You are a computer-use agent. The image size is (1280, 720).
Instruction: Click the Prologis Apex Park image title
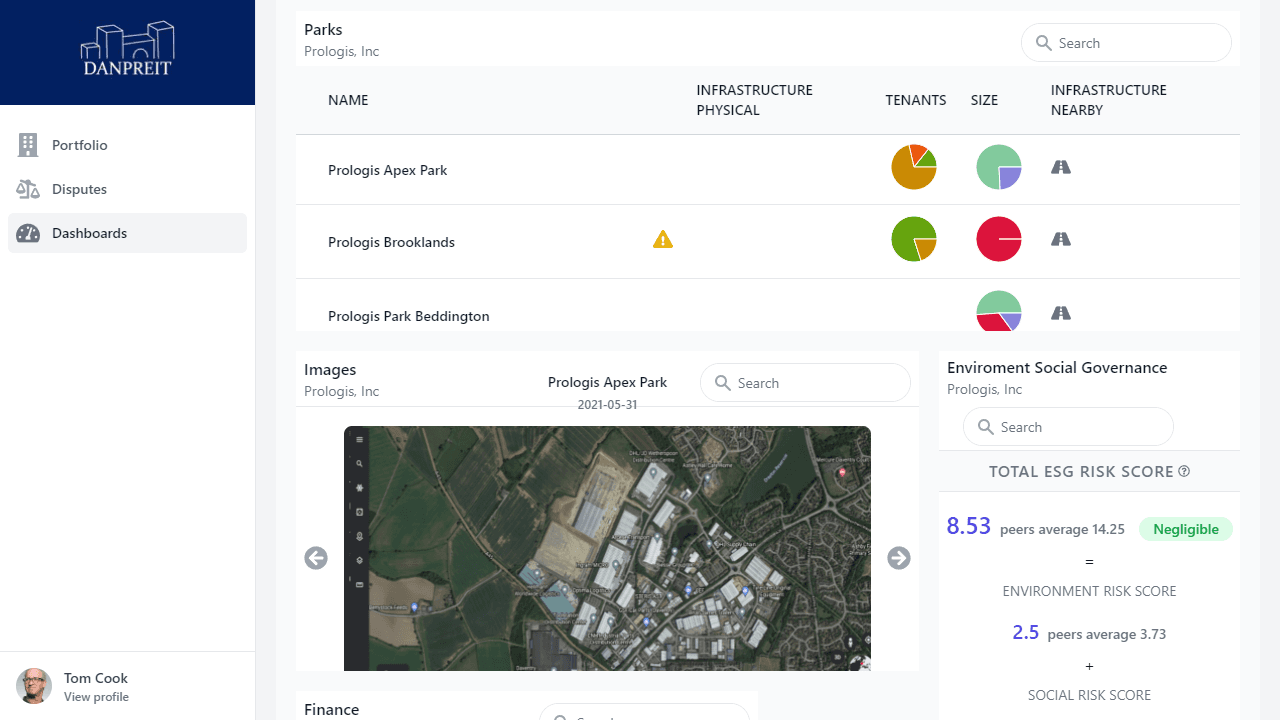(x=607, y=382)
